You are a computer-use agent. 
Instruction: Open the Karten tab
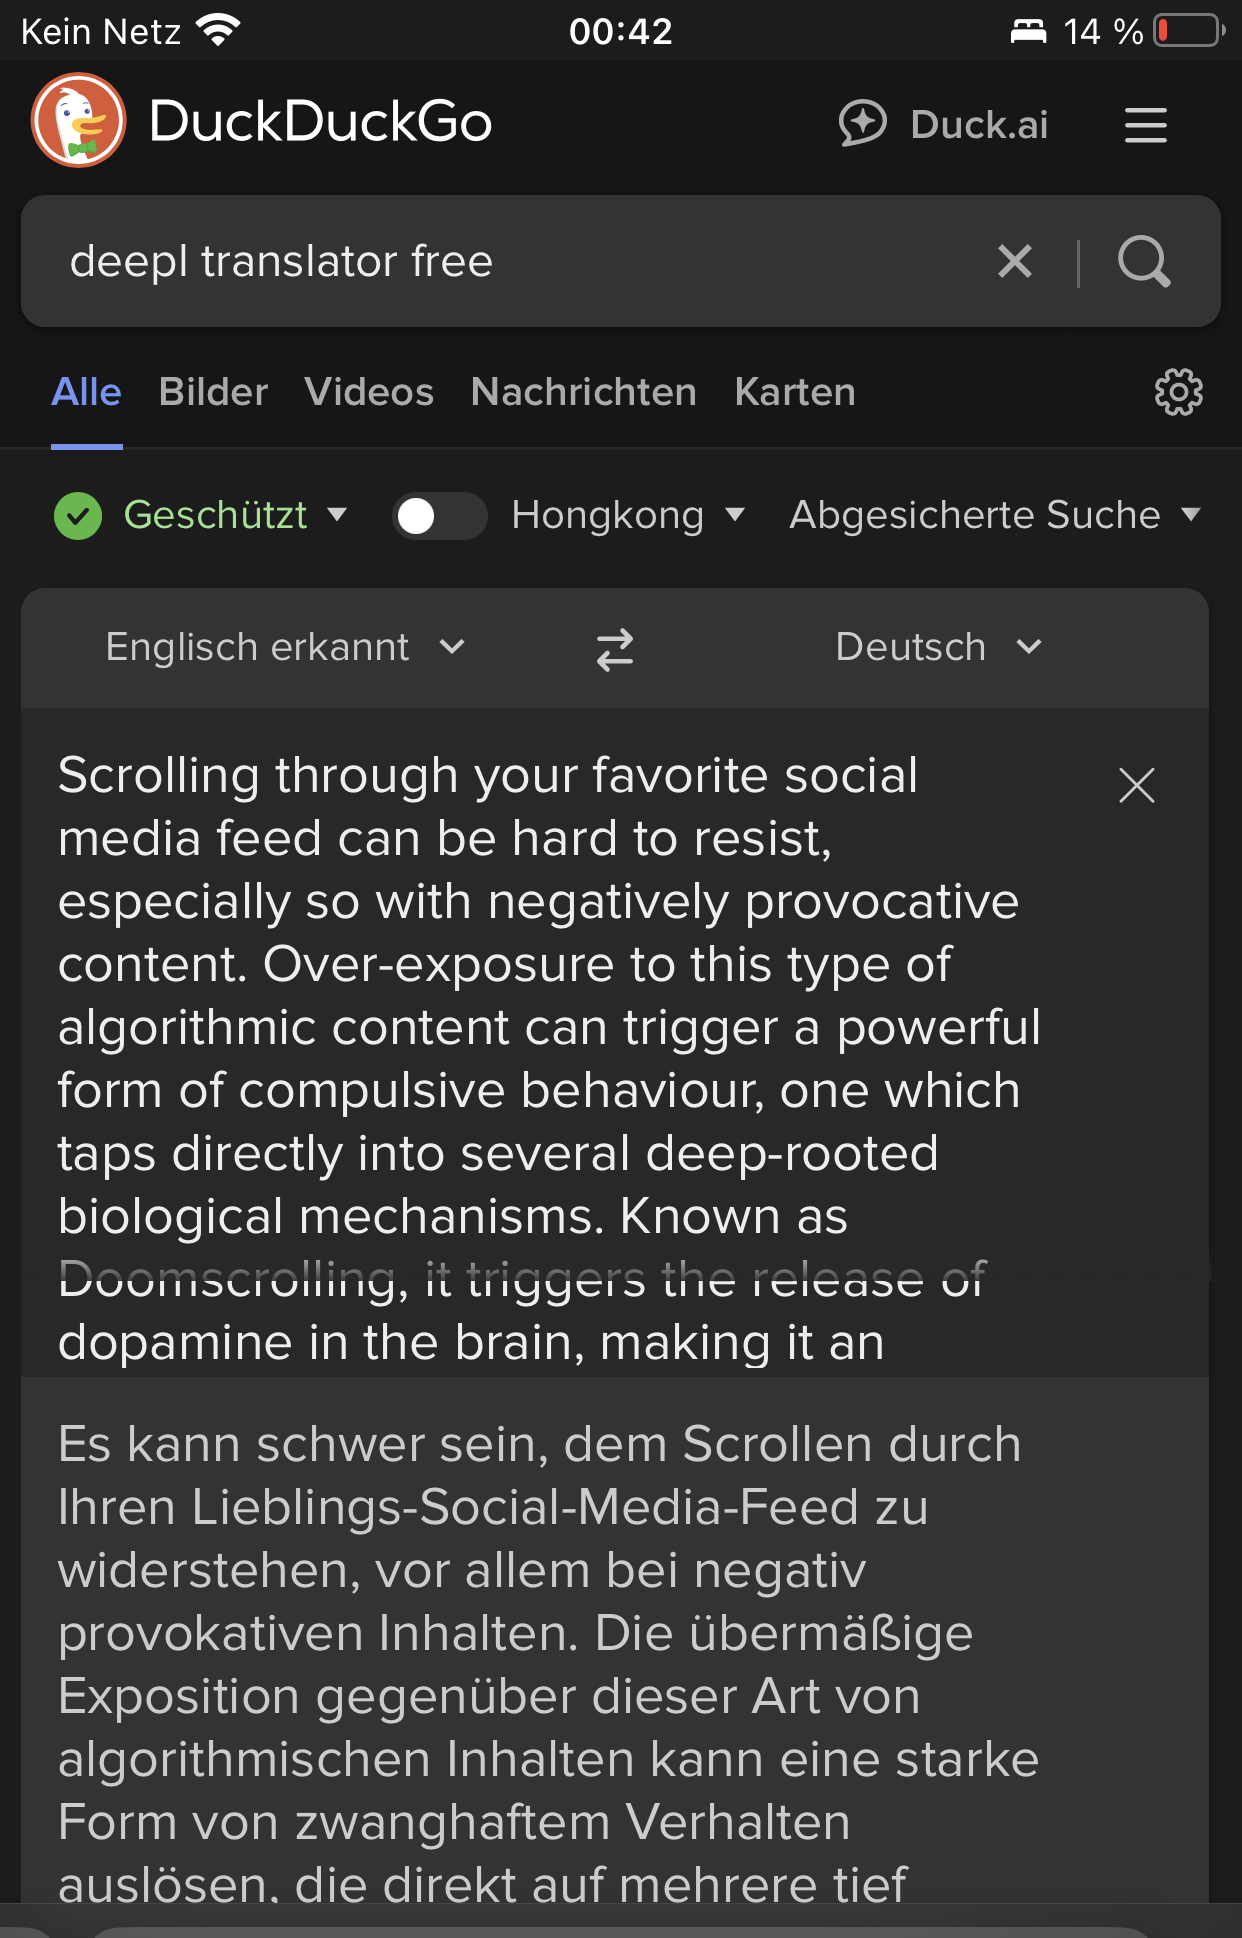795,392
